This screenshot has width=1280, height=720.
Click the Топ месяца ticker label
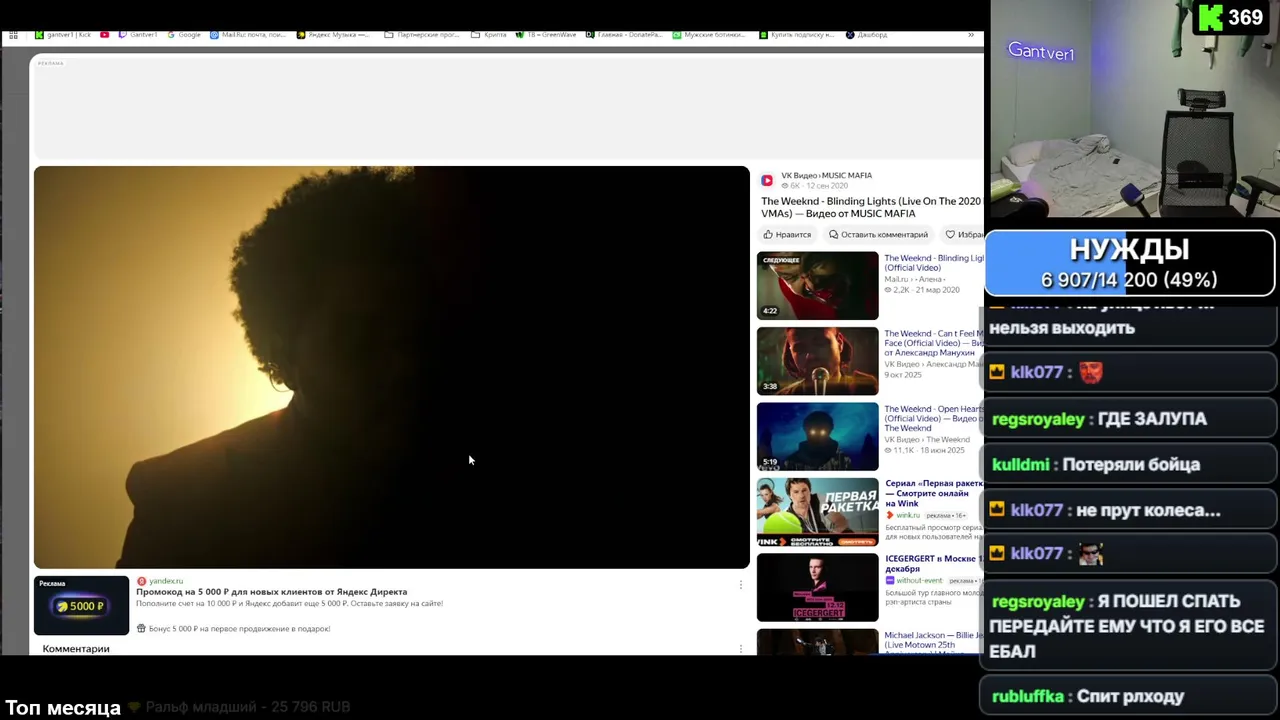pyautogui.click(x=63, y=708)
